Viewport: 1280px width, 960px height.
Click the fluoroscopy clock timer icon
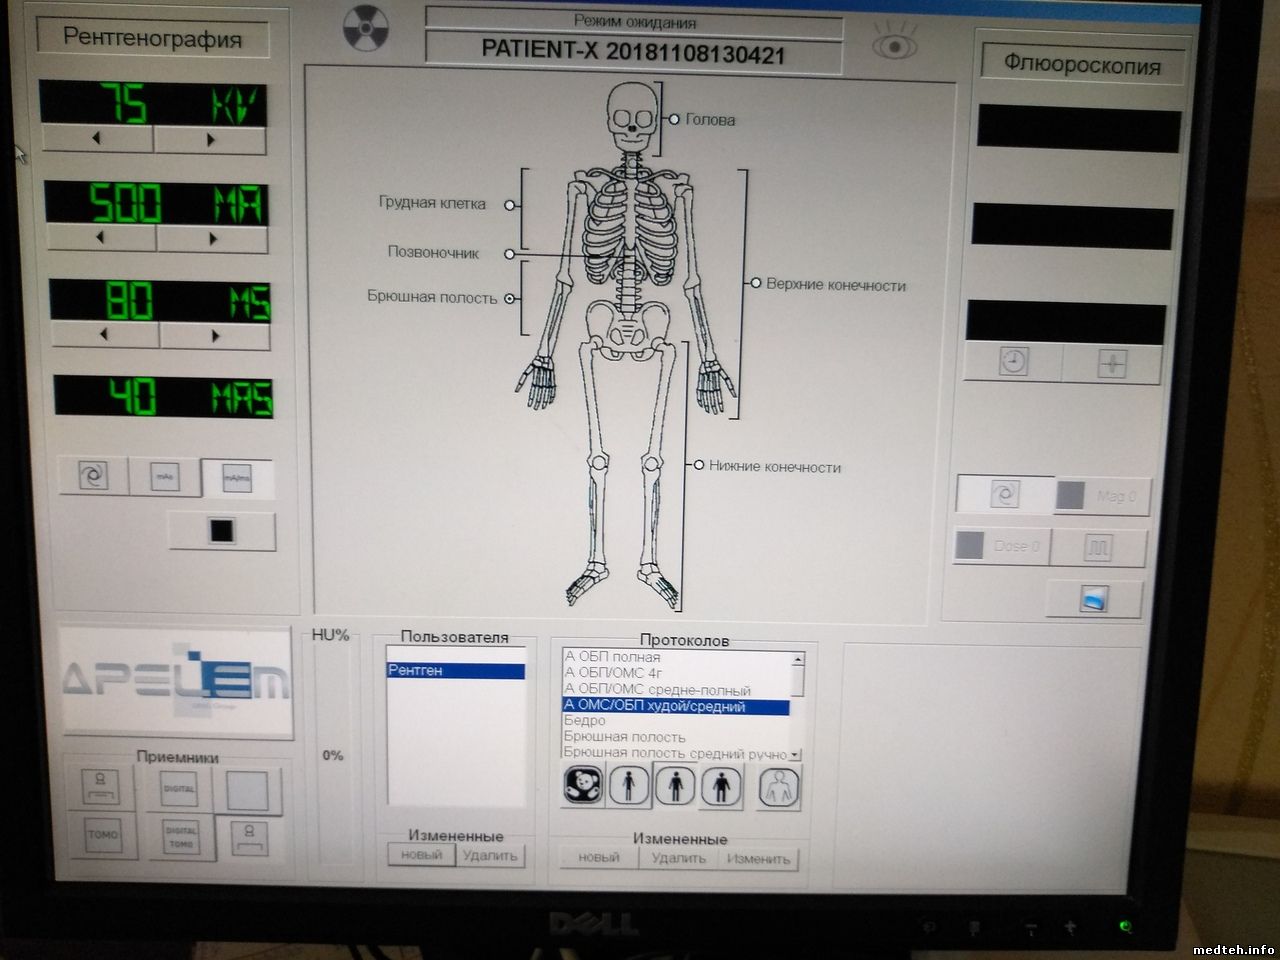[x=1013, y=362]
